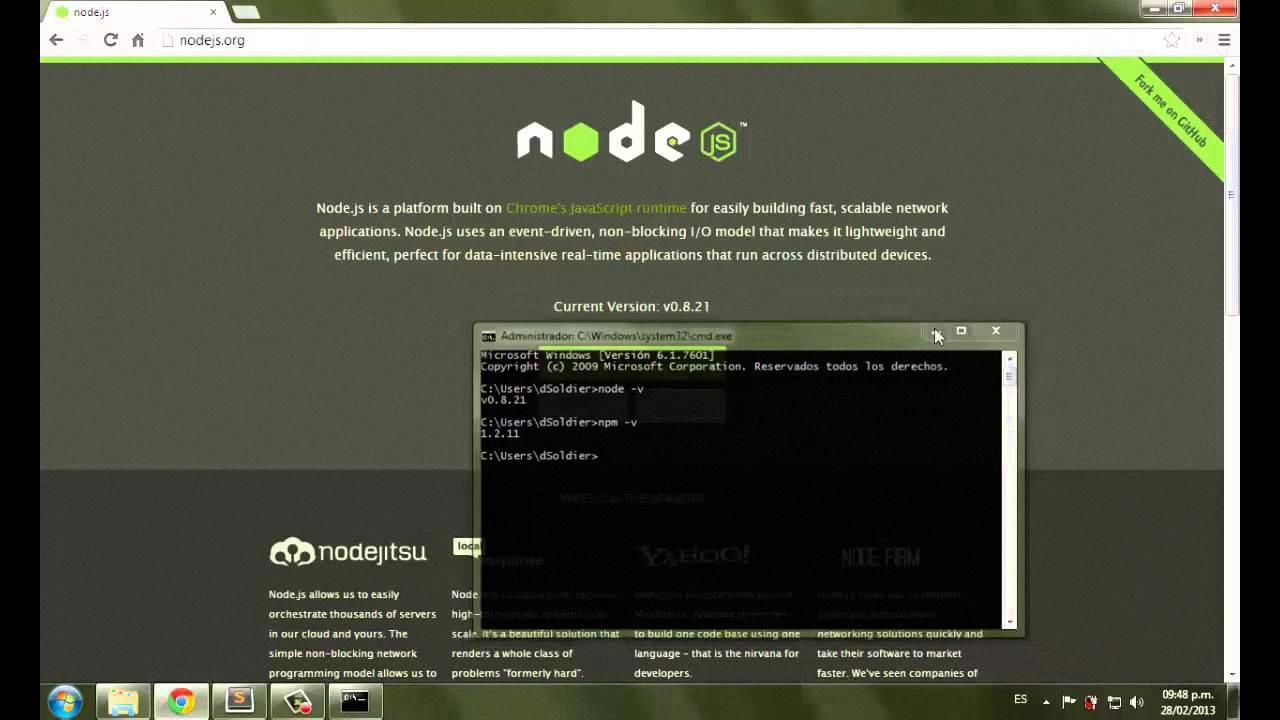This screenshot has width=1280, height=720.
Task: Open the ES language indicator
Action: 1021,700
